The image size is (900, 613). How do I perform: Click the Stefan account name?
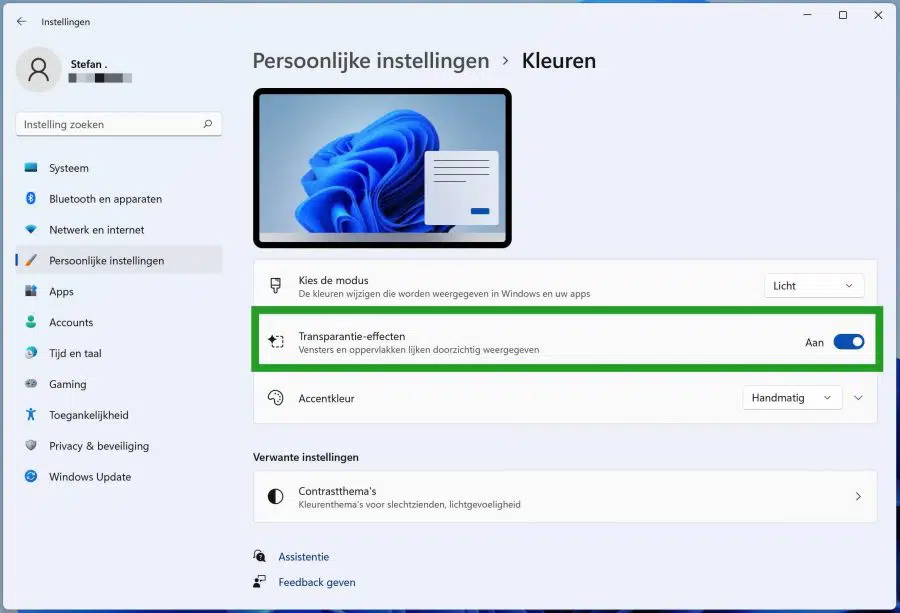tap(88, 64)
